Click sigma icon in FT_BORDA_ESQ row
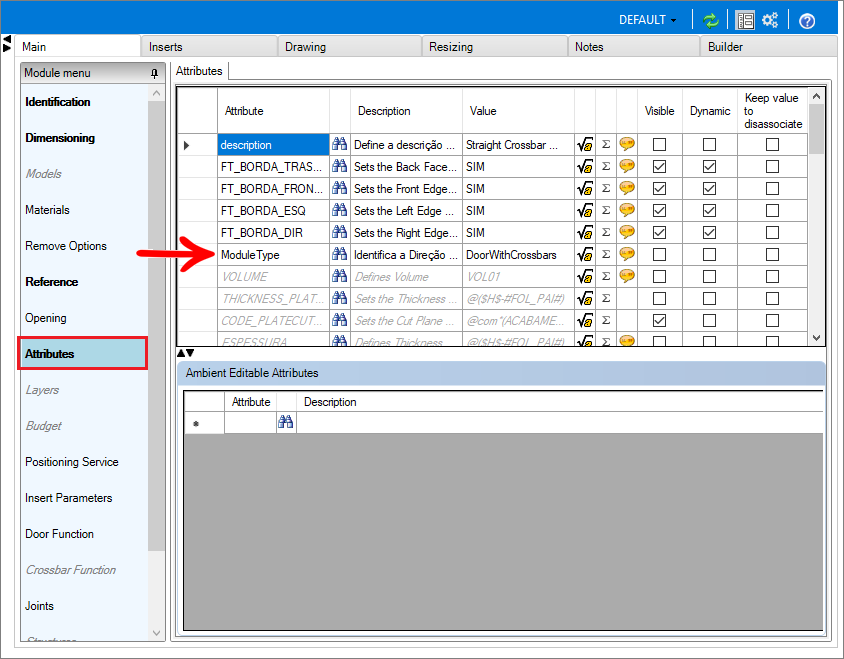844x659 pixels. pyautogui.click(x=606, y=211)
